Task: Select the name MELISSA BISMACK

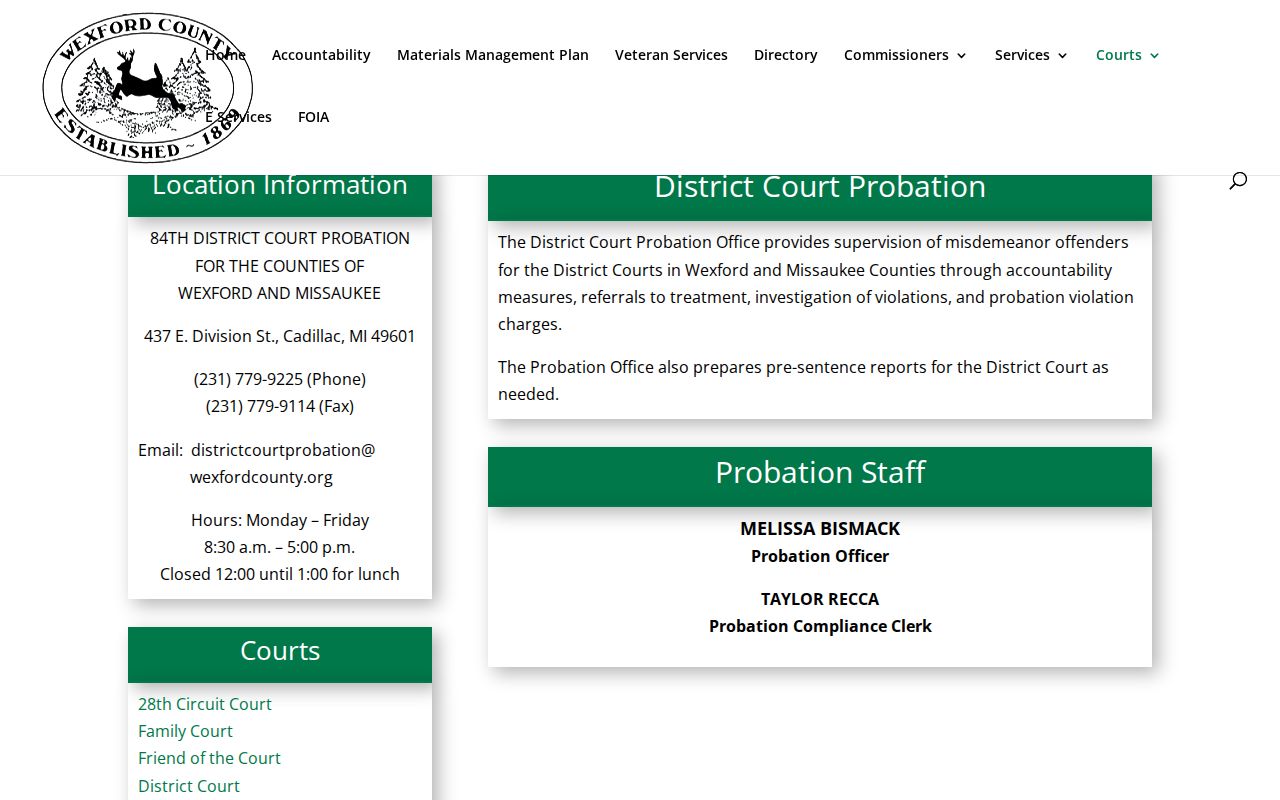Action: [x=820, y=528]
